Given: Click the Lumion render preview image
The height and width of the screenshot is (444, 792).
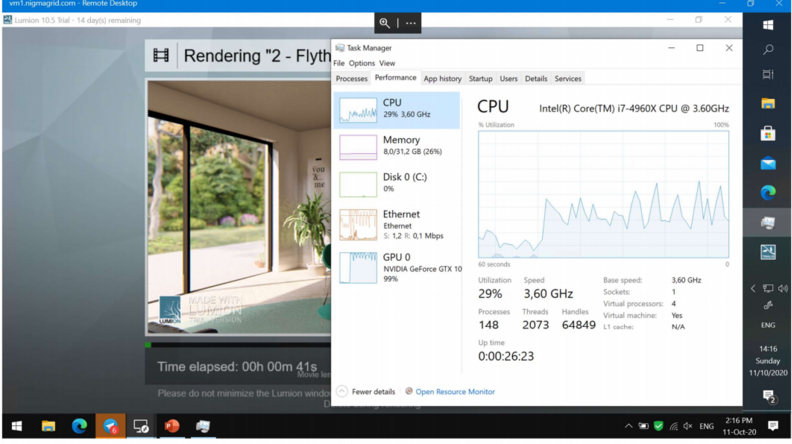Looking at the screenshot, I should [239, 207].
